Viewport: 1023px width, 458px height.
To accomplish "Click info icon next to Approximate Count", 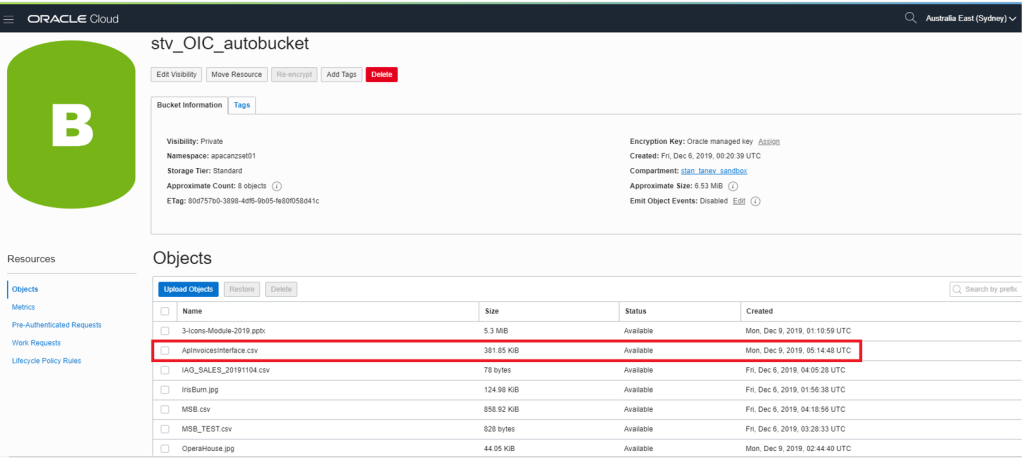I will [276, 186].
